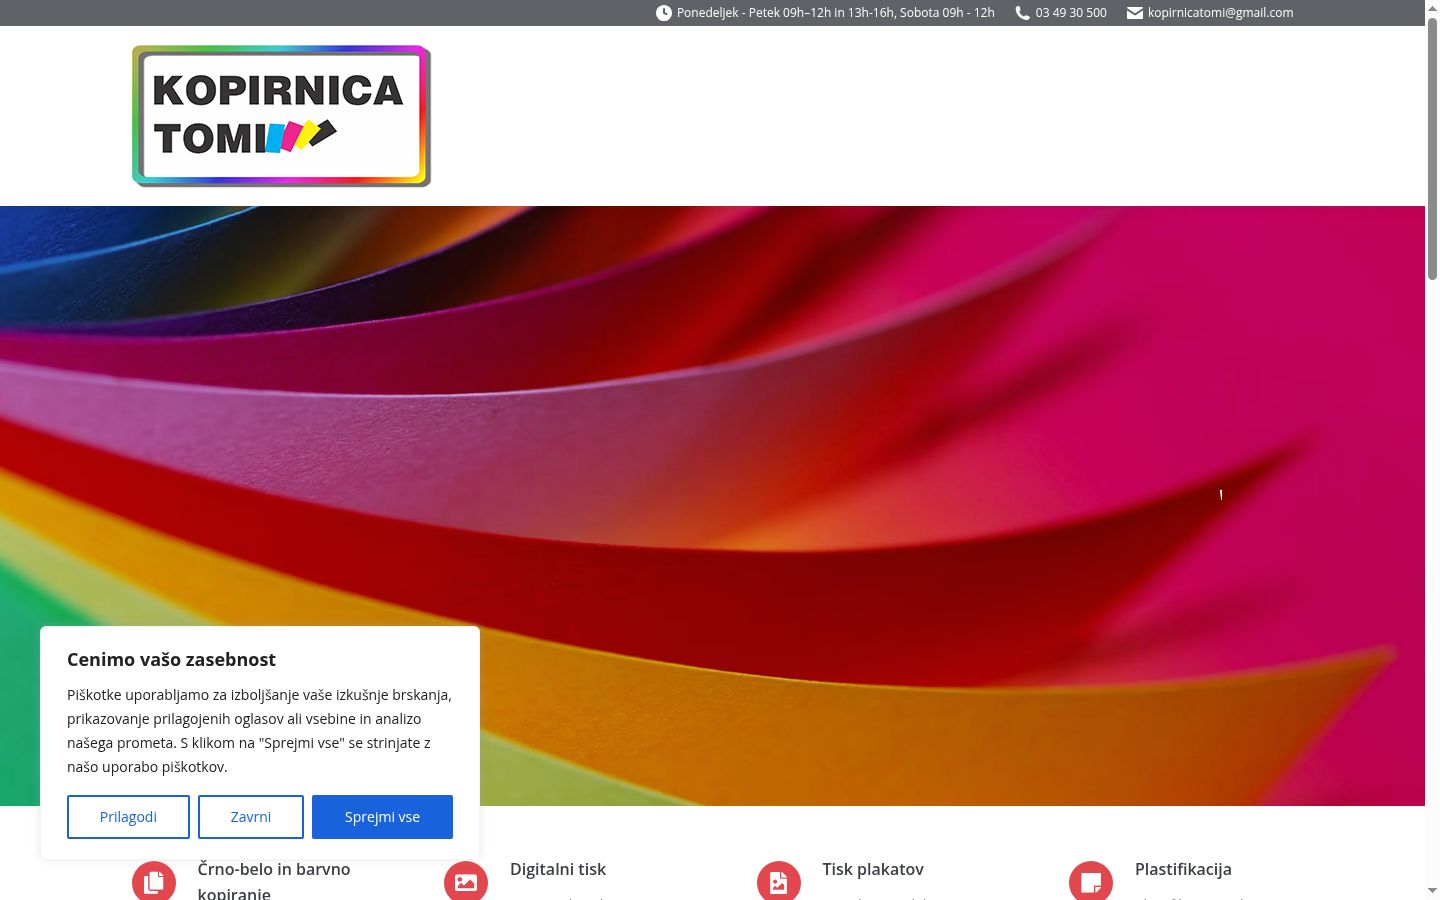The width and height of the screenshot is (1440, 900).
Task: Click the Cenimo vašo zasebnost heading
Action: [x=171, y=659]
